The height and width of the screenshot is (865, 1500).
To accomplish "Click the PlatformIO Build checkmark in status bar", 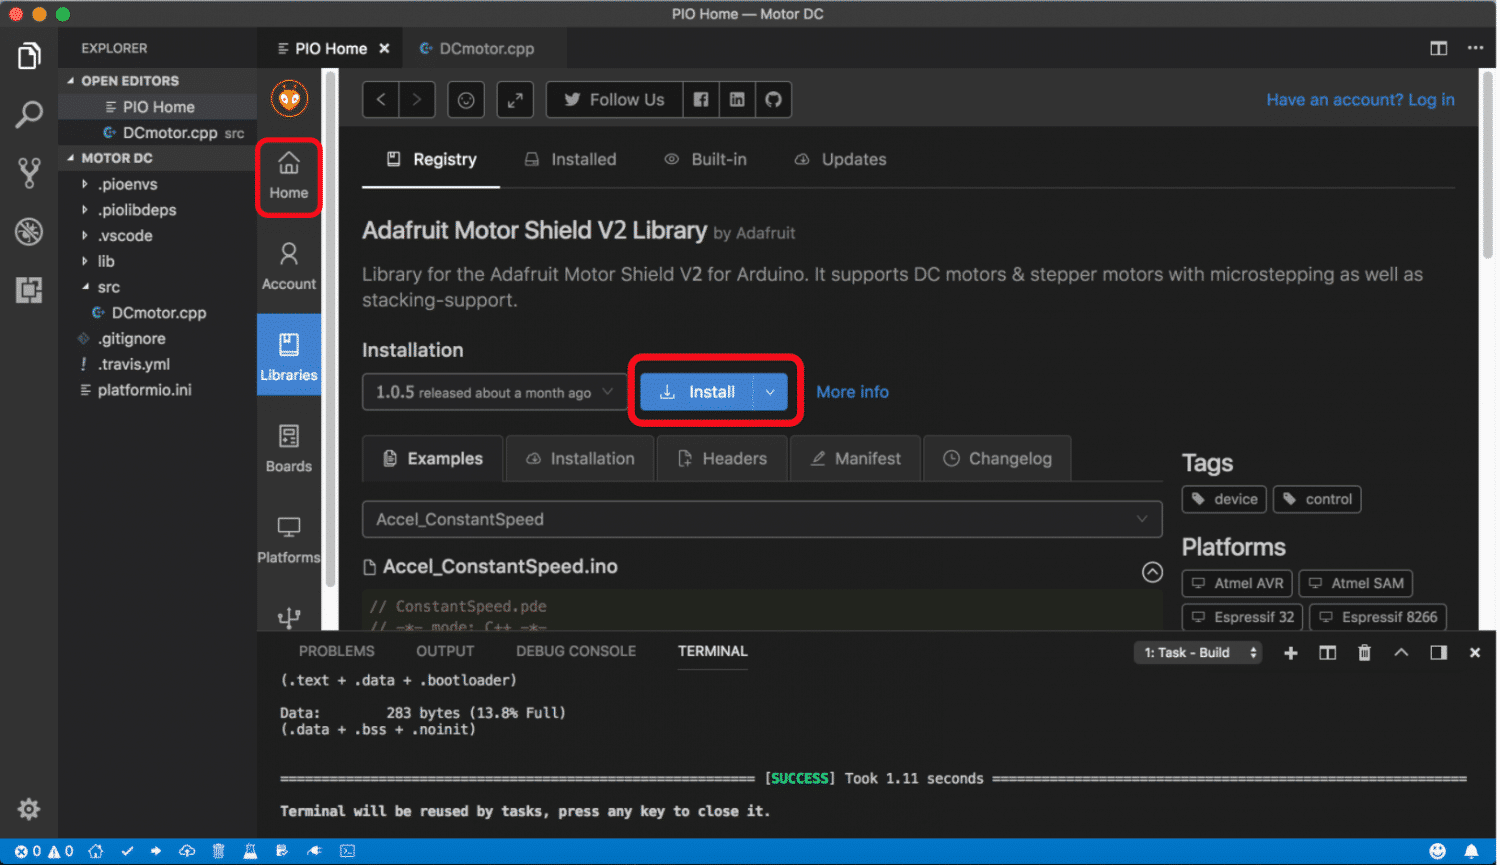I will [127, 851].
